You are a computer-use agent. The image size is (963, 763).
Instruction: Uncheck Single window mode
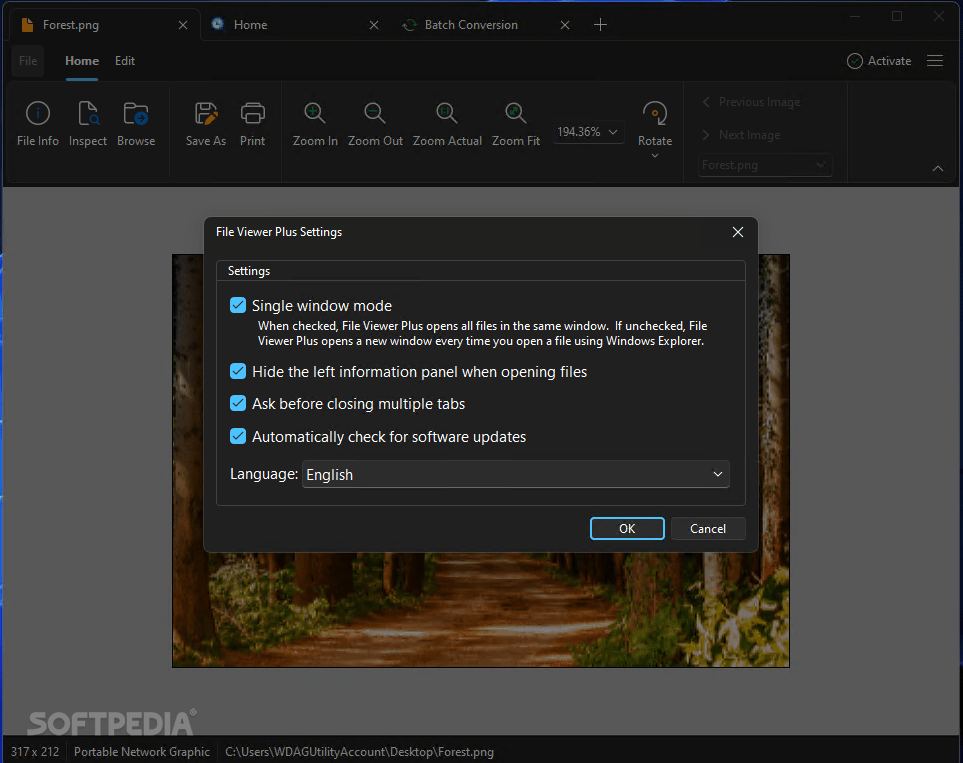click(x=238, y=305)
